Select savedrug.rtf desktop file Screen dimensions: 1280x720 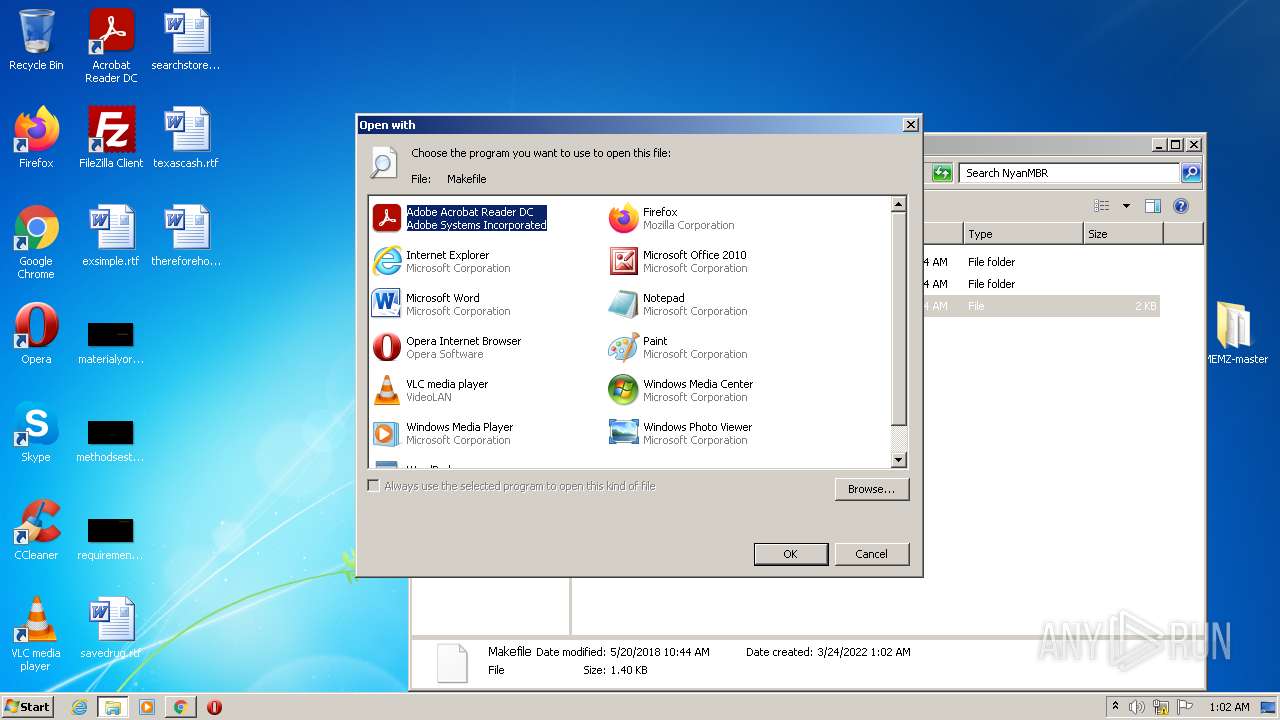pyautogui.click(x=111, y=628)
